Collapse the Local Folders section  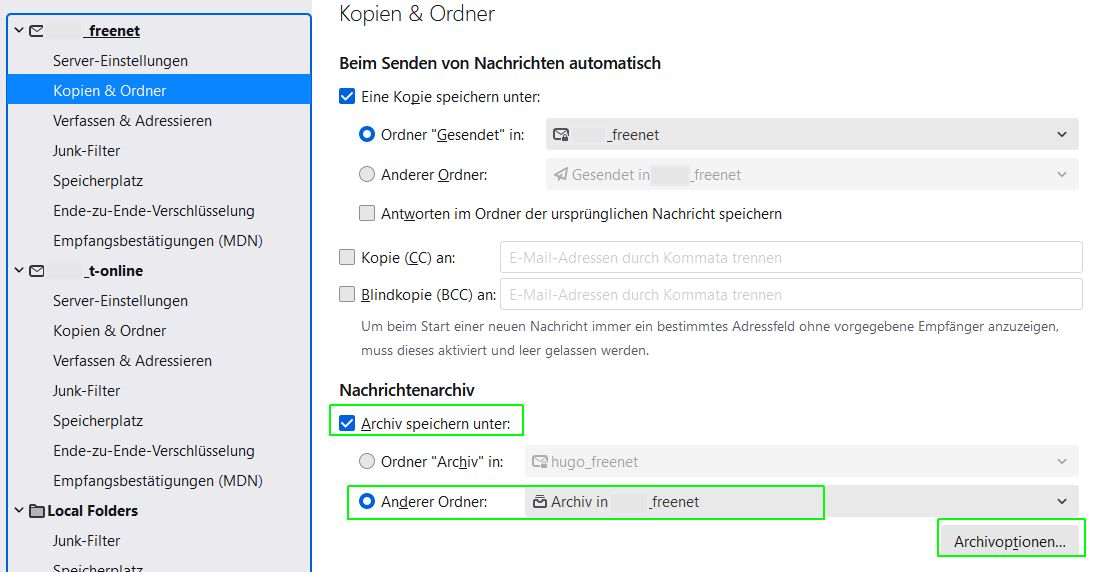[18, 511]
